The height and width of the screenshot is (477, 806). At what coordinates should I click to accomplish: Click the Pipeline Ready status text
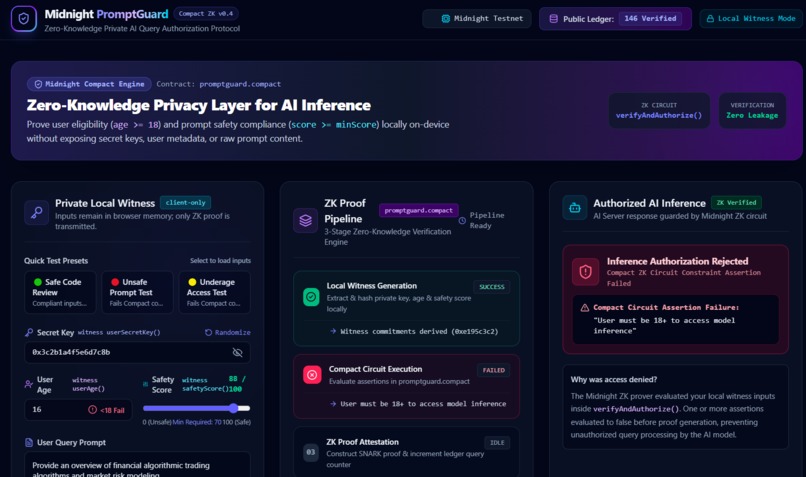pyautogui.click(x=487, y=221)
